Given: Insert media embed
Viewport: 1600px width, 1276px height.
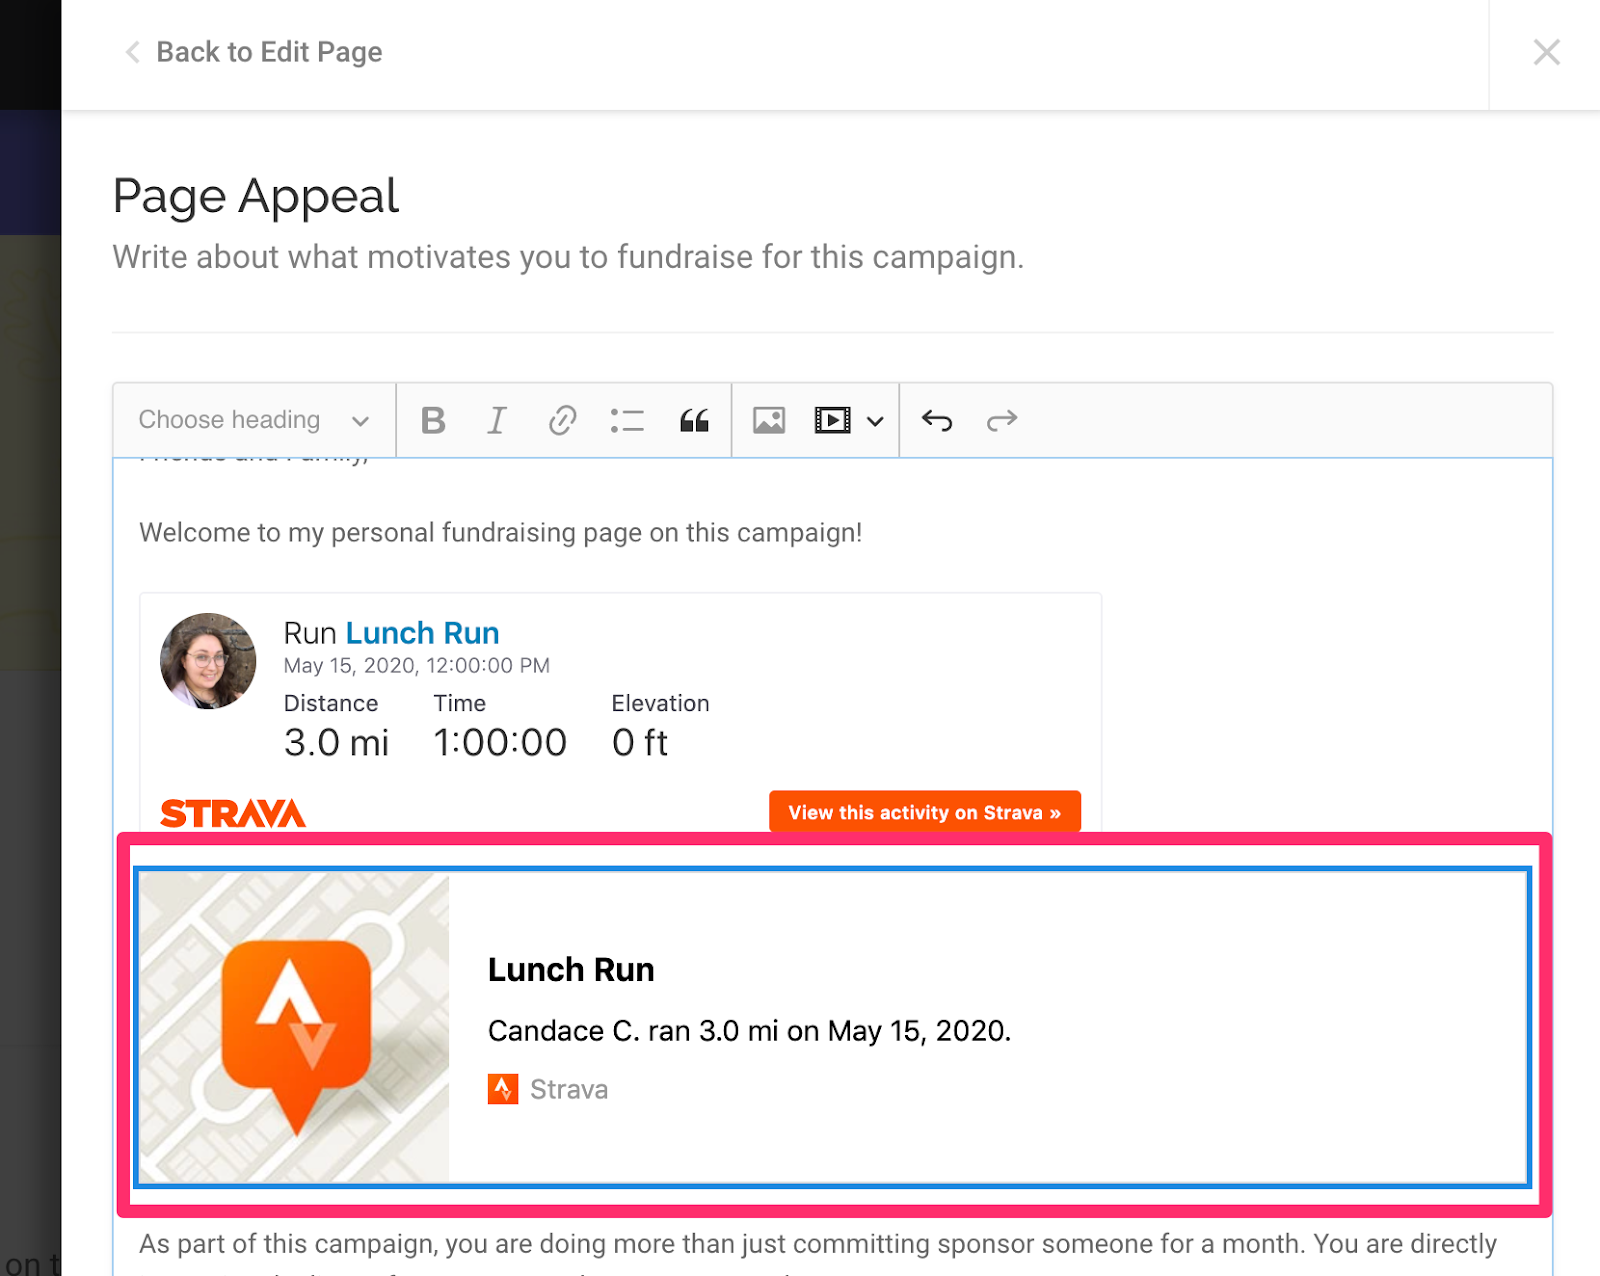Looking at the screenshot, I should click(832, 420).
